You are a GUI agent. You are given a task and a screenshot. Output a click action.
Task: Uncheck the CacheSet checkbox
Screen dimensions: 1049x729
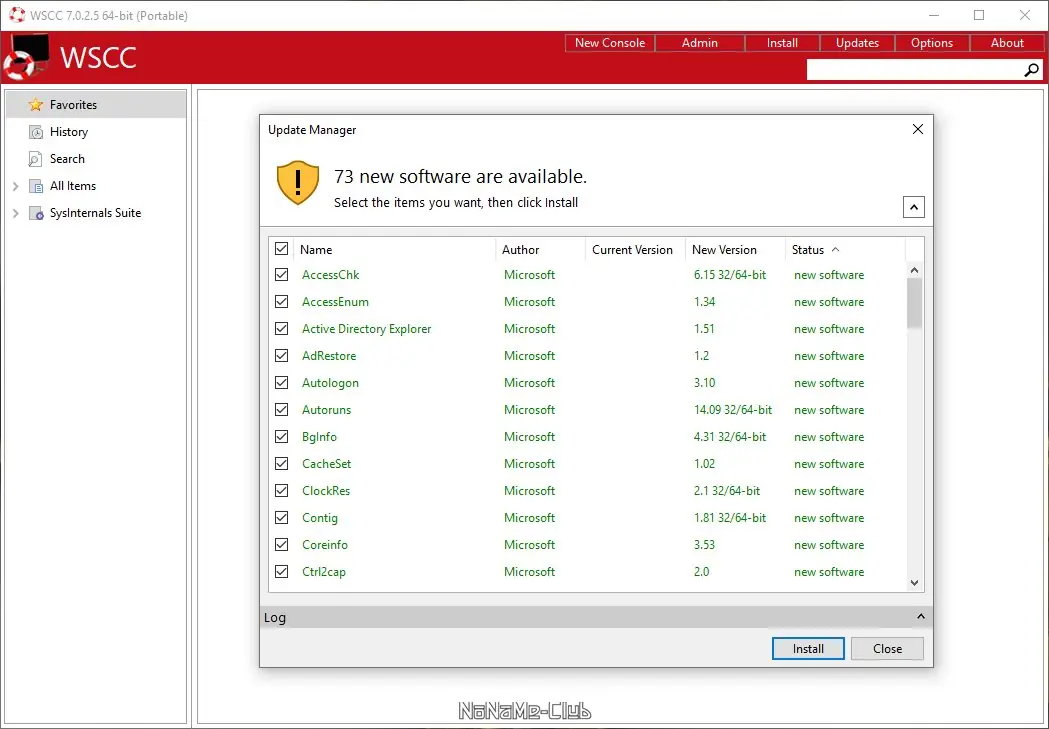(x=282, y=463)
